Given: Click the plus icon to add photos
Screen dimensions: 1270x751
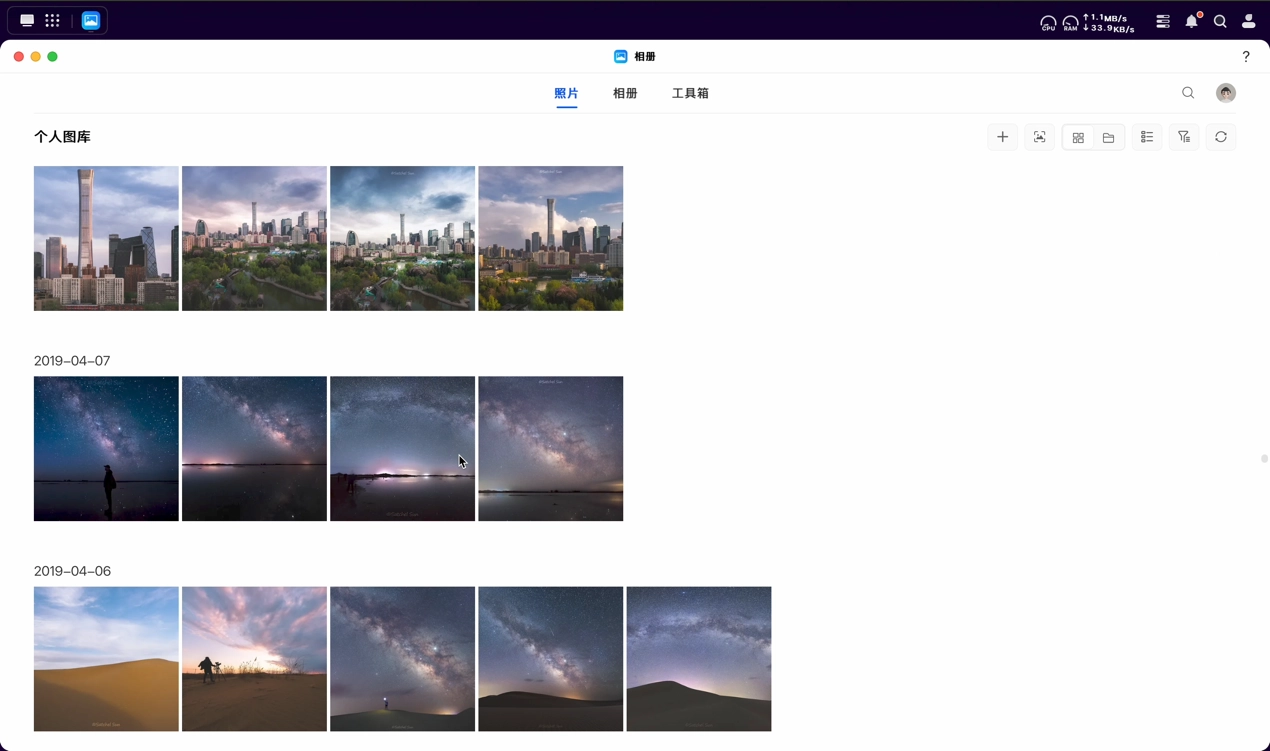Looking at the screenshot, I should (1002, 137).
